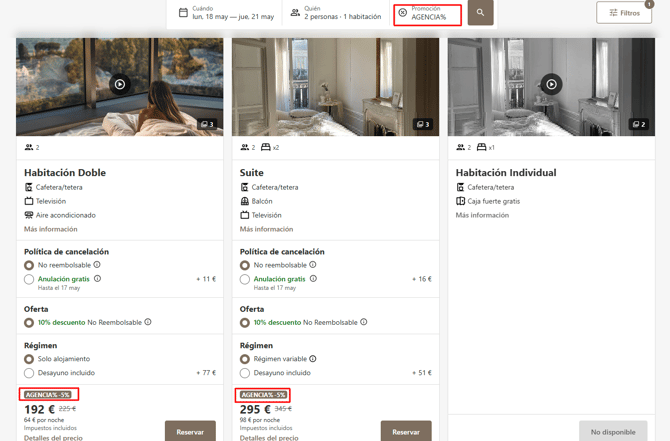Open the Quién guests and rooms selector
The height and width of the screenshot is (441, 670).
tap(336, 13)
